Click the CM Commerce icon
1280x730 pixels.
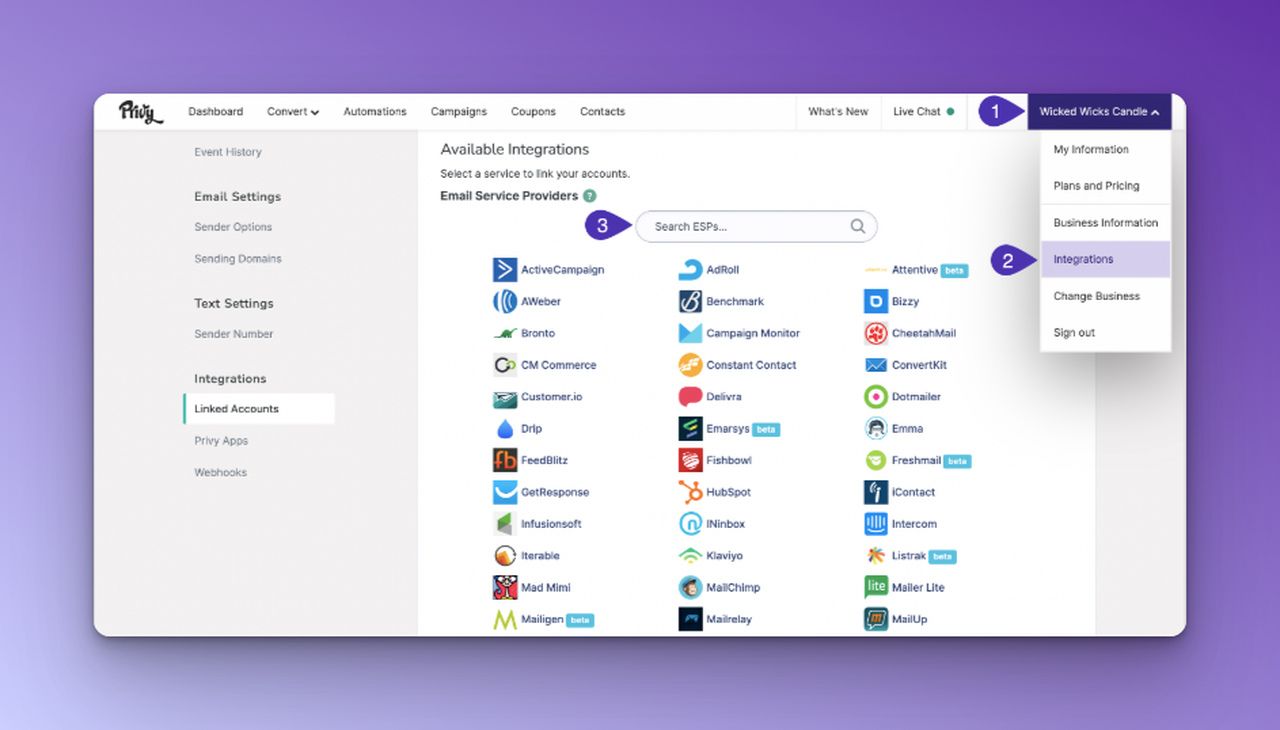pos(505,365)
